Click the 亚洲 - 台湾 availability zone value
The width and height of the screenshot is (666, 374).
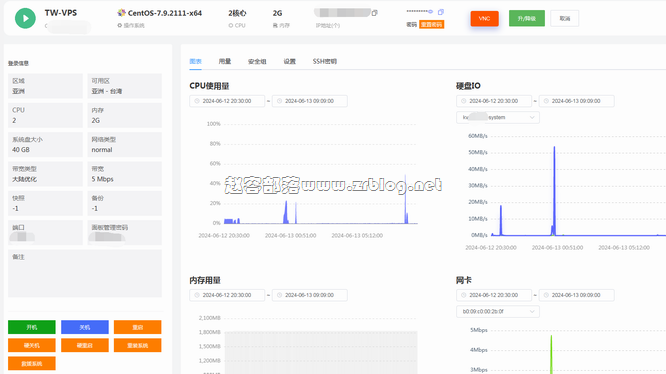click(107, 91)
